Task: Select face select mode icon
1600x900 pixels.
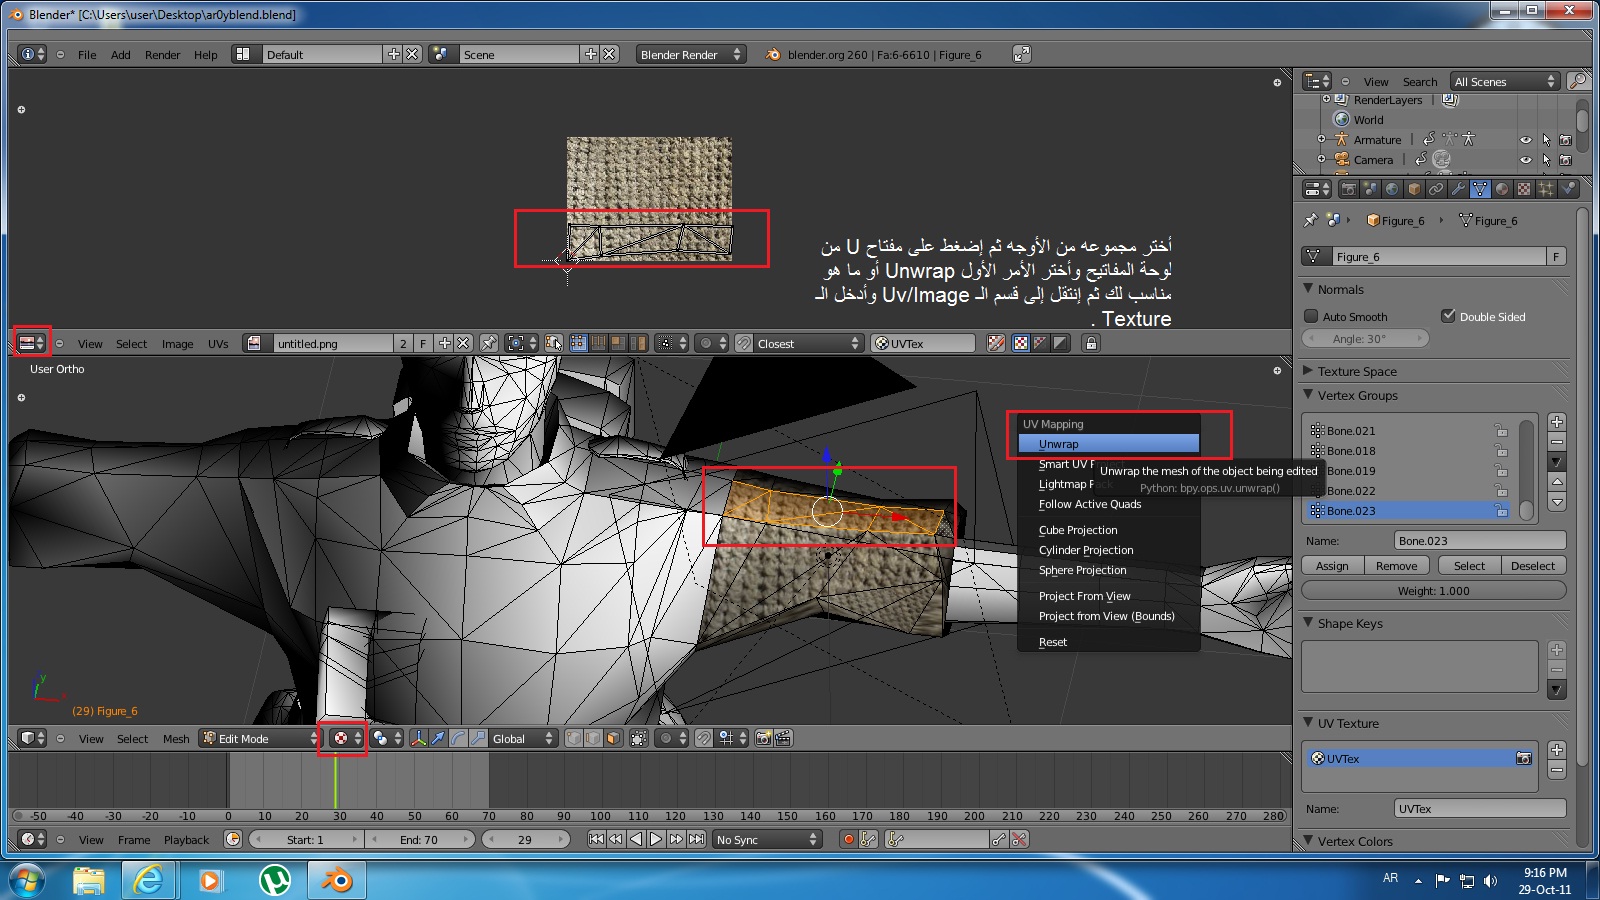Action: click(x=613, y=738)
